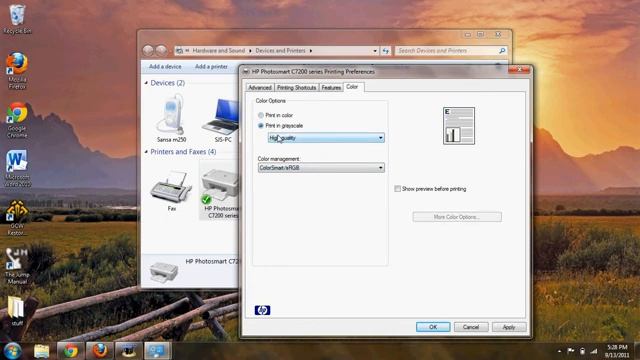Show hidden tray icons arrow
This screenshot has width=640, height=360.
point(559,351)
